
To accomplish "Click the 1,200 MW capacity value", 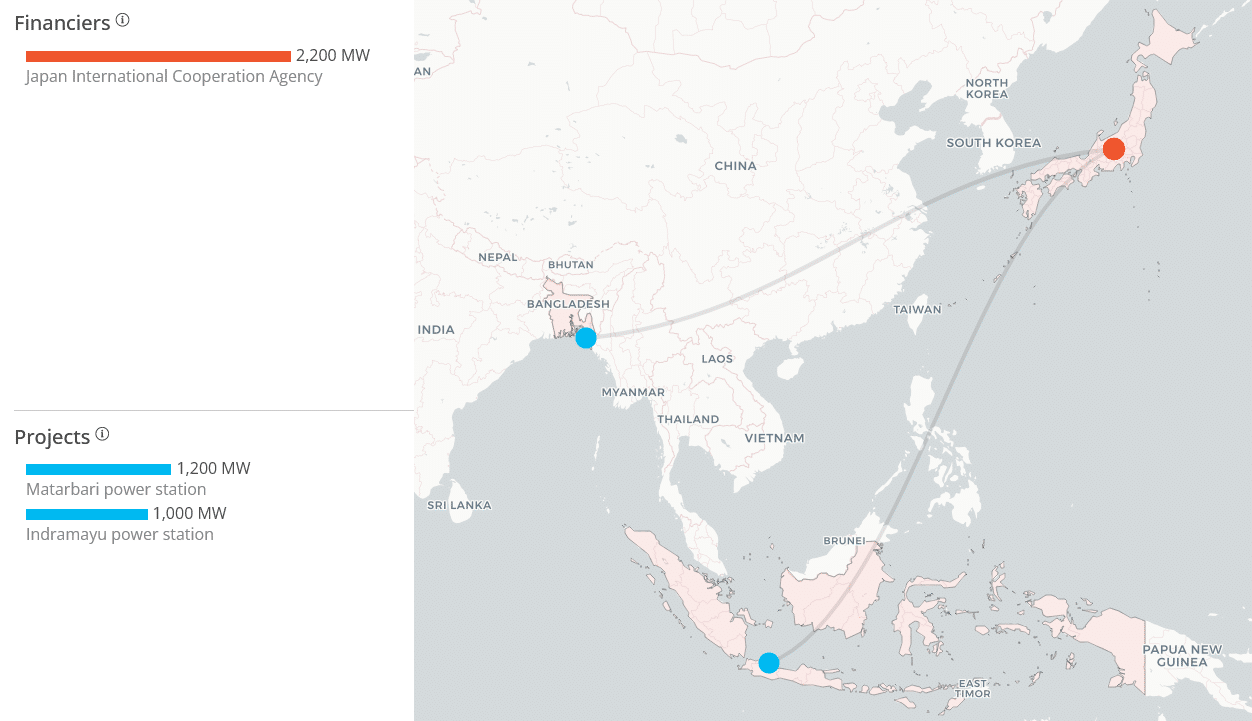I will 213,469.
